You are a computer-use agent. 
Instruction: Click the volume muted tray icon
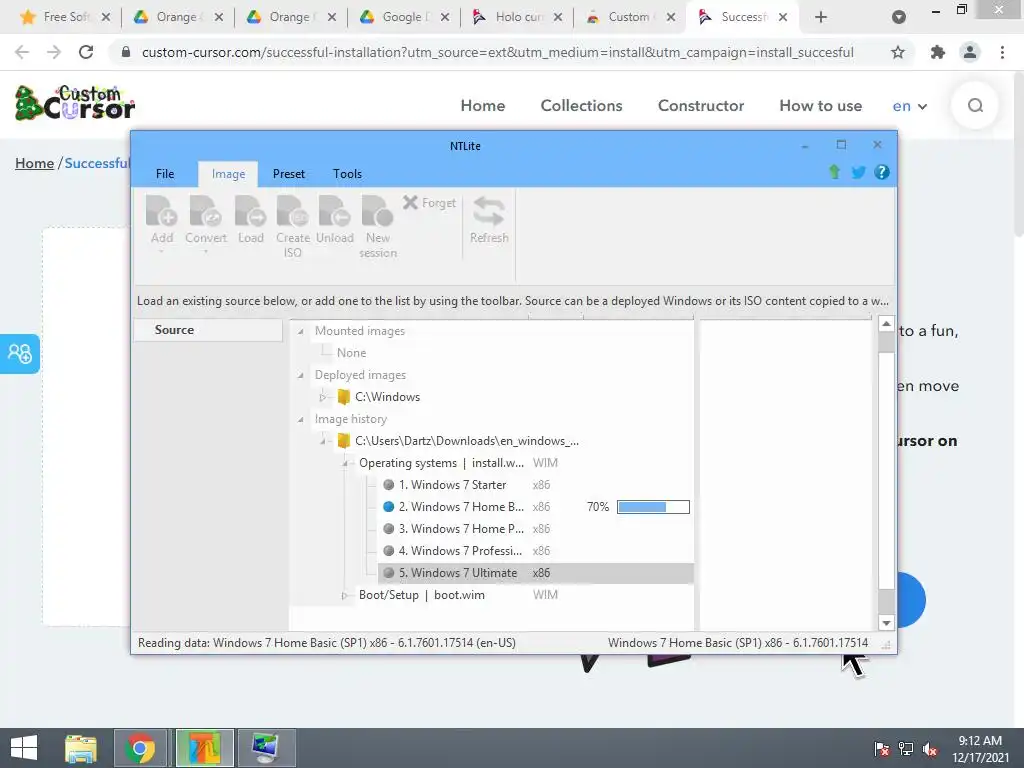click(x=930, y=749)
